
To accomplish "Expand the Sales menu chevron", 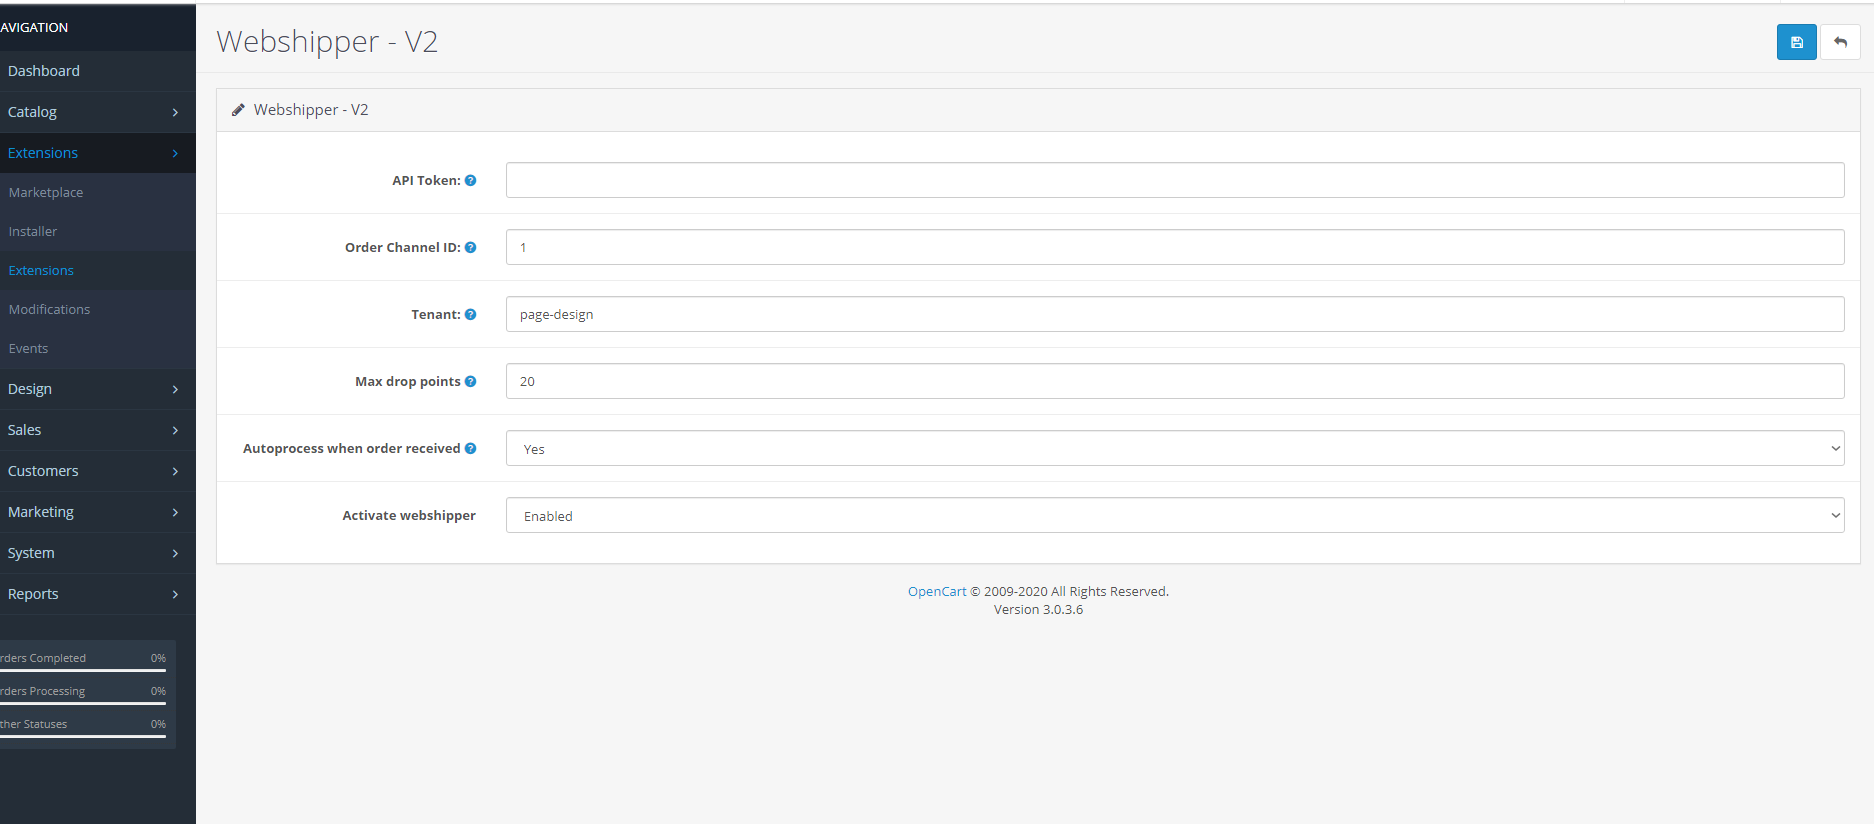I will pyautogui.click(x=175, y=430).
